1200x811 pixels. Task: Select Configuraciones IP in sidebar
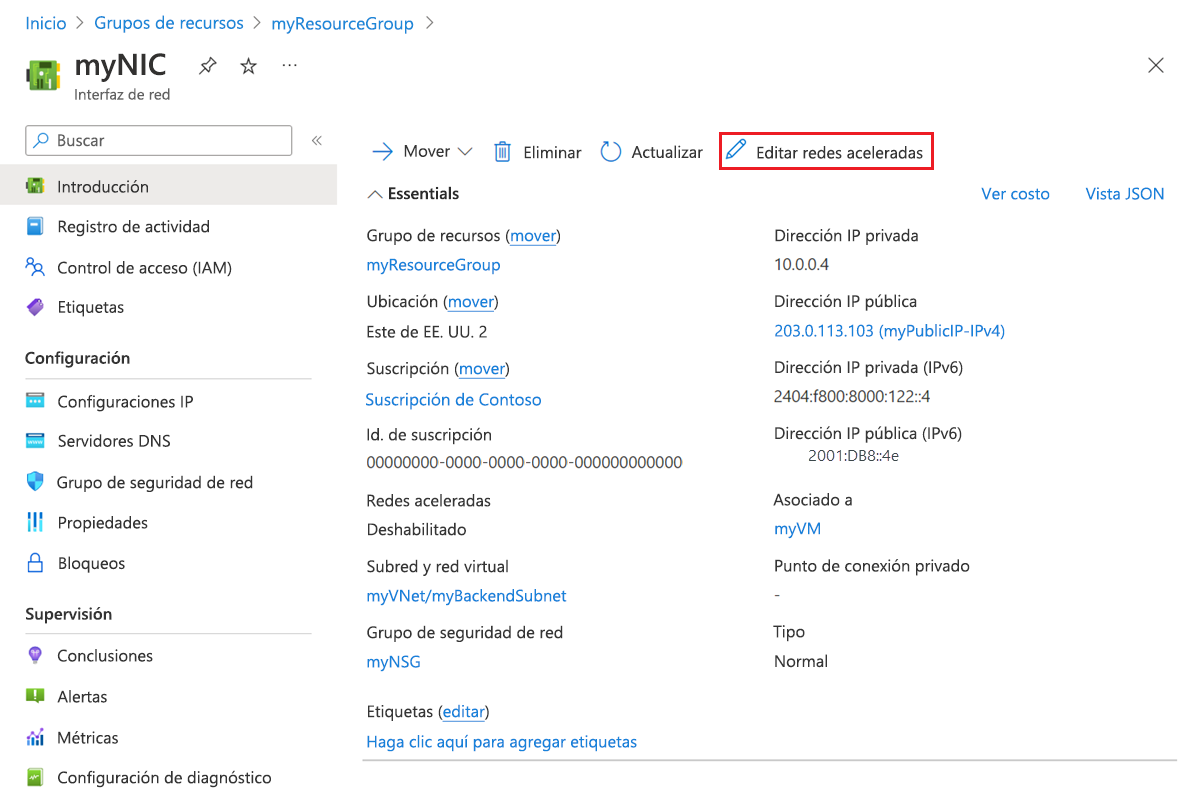(x=125, y=402)
